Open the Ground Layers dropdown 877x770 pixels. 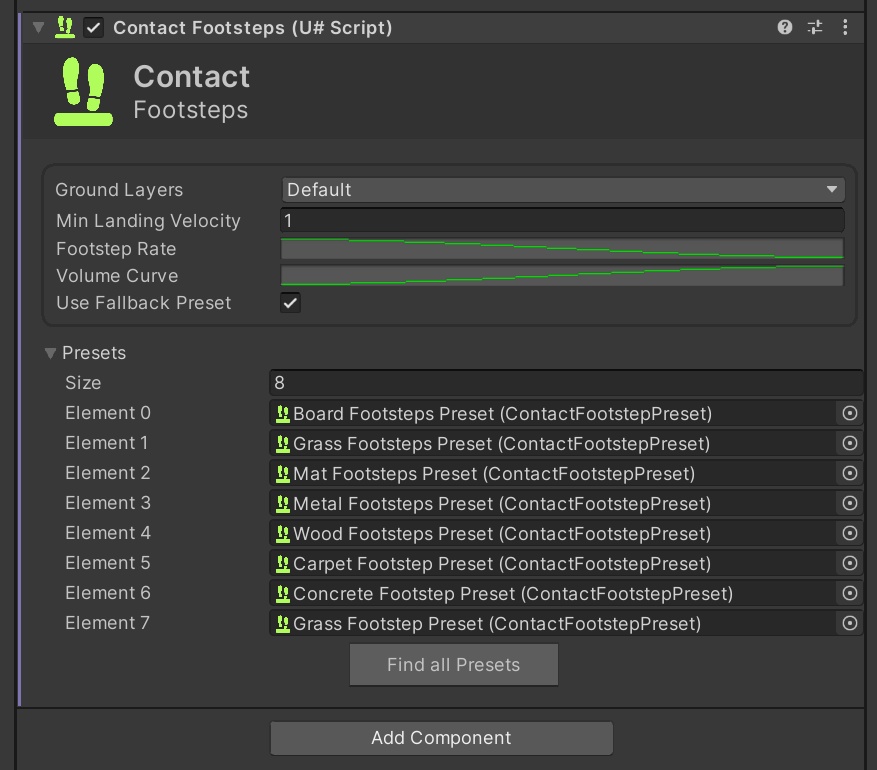pyautogui.click(x=560, y=189)
